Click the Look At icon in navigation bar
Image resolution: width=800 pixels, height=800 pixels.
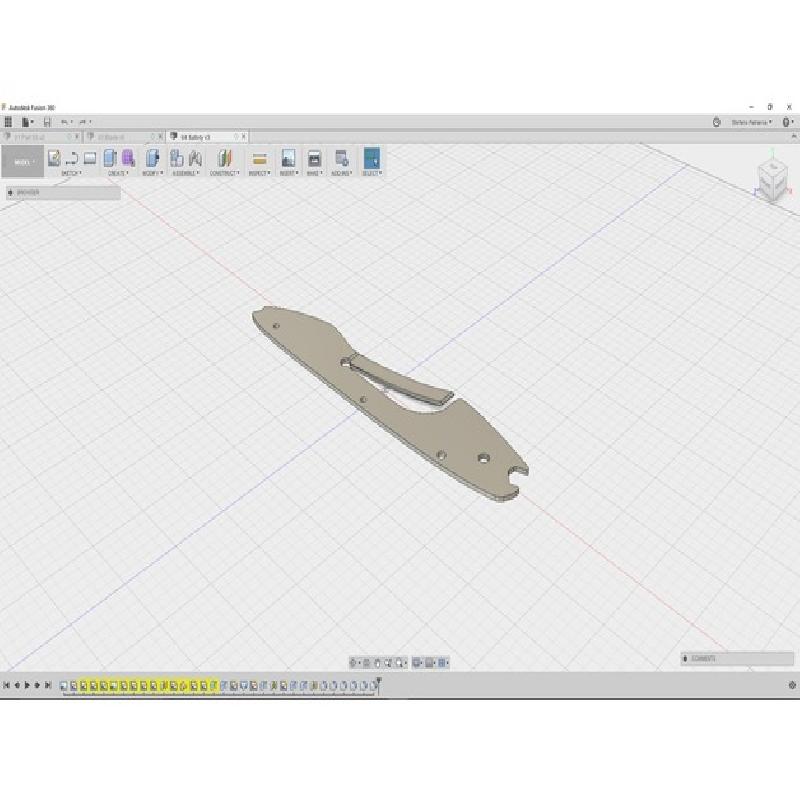(366, 663)
